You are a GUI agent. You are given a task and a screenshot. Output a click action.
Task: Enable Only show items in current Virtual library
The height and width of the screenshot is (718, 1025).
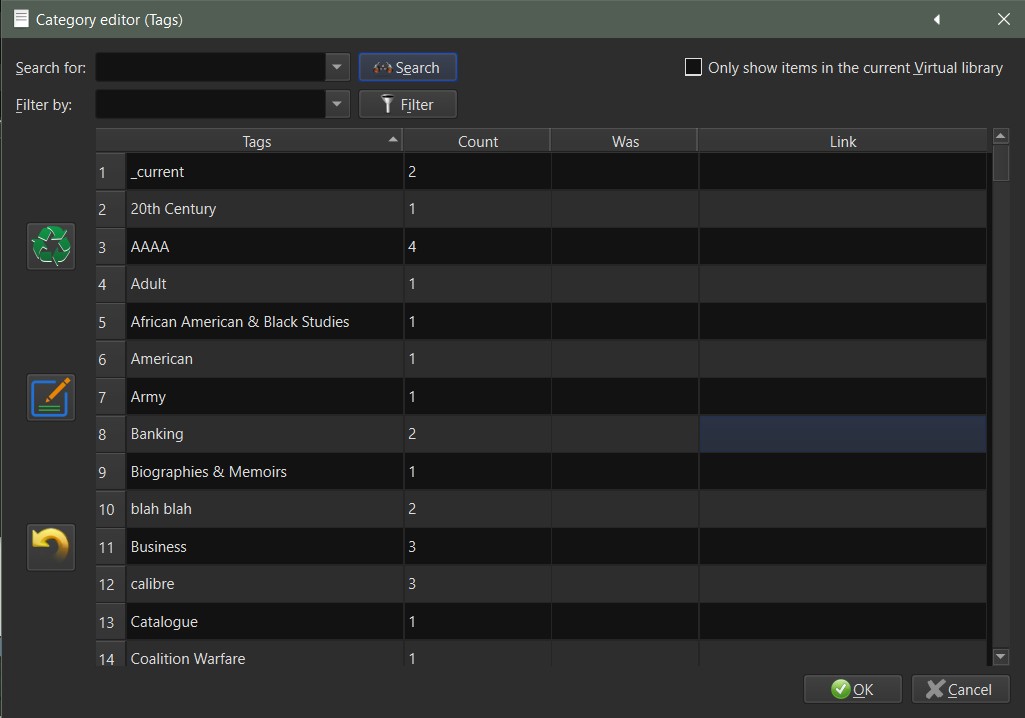coord(693,67)
